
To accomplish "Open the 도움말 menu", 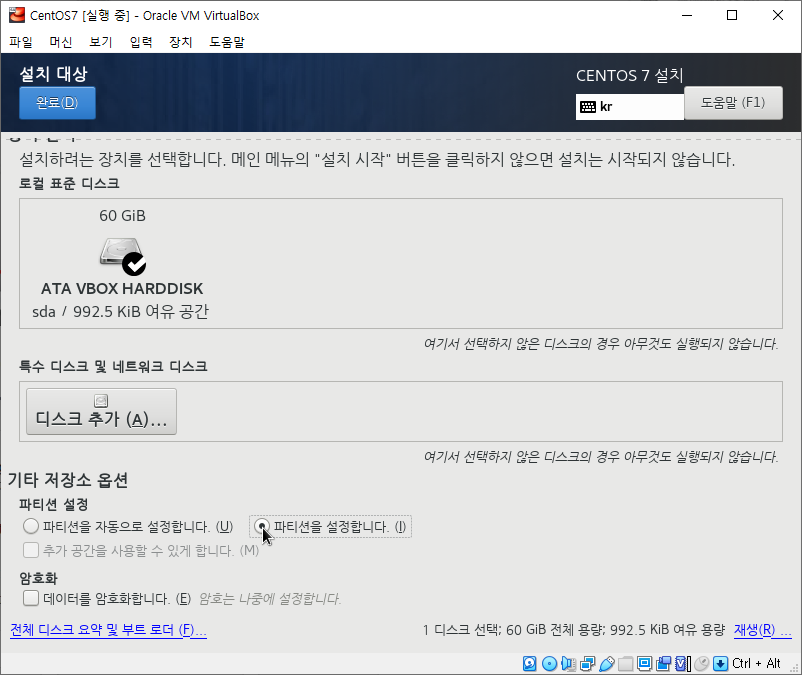I will [x=227, y=42].
